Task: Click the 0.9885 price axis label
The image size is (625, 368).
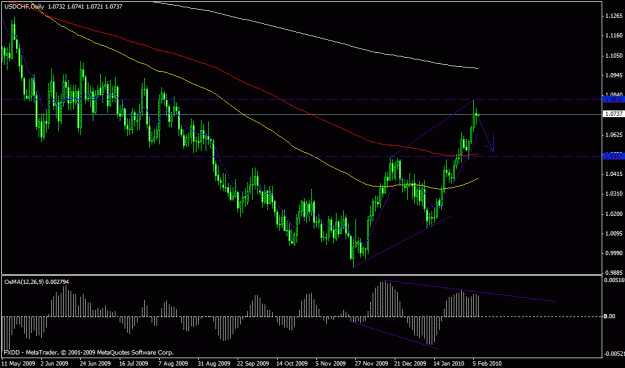Action: pos(614,273)
